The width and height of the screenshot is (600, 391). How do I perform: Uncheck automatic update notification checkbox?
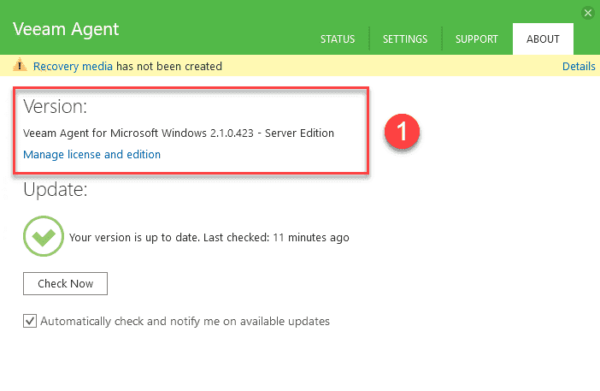[30, 321]
